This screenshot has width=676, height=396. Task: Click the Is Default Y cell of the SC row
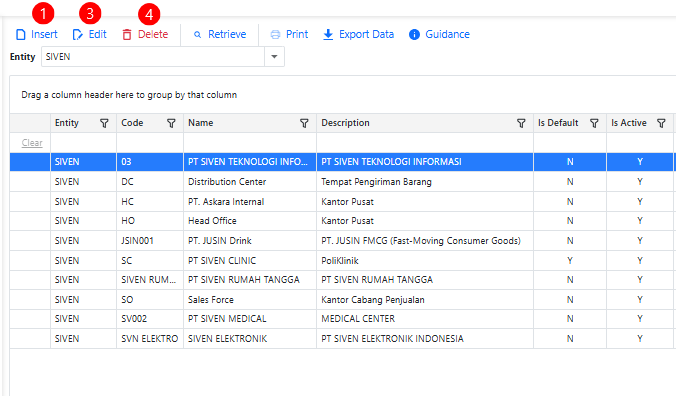tap(570, 260)
